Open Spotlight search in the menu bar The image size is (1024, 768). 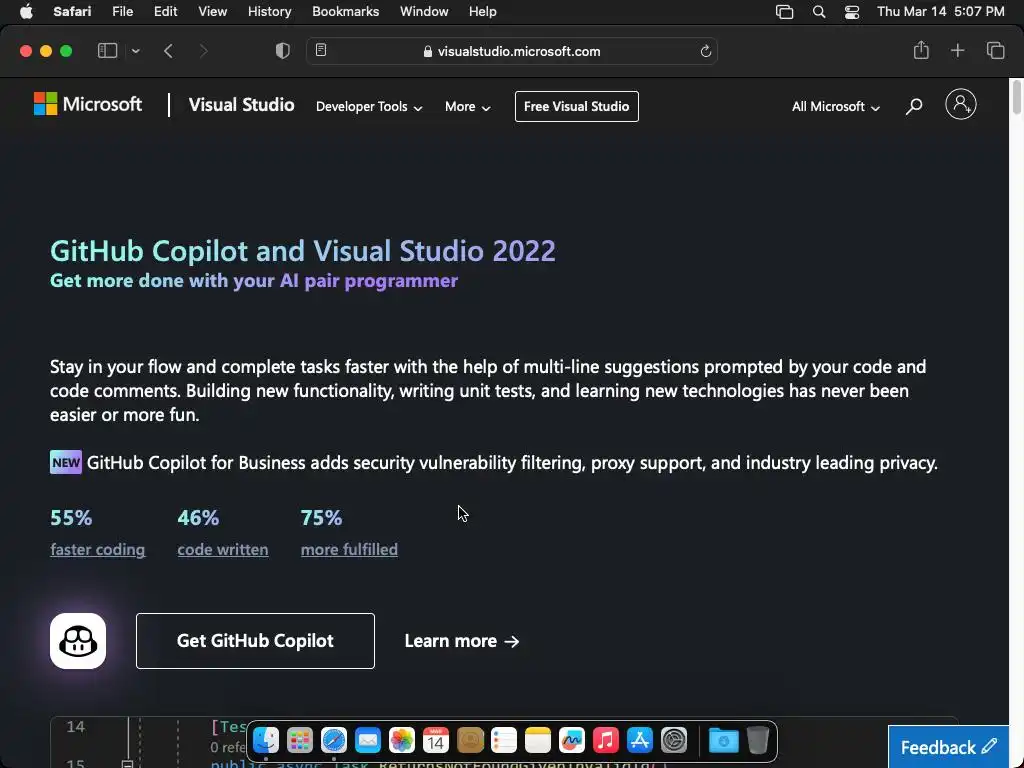[x=818, y=12]
